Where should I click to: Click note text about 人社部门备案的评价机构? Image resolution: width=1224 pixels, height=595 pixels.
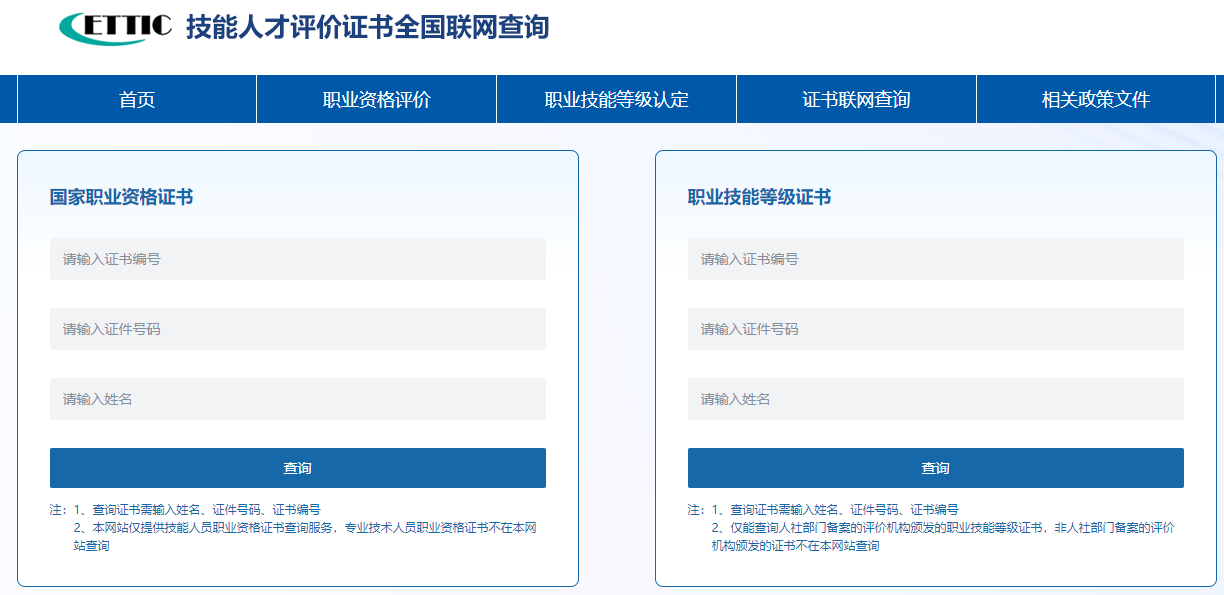pyautogui.click(x=942, y=537)
